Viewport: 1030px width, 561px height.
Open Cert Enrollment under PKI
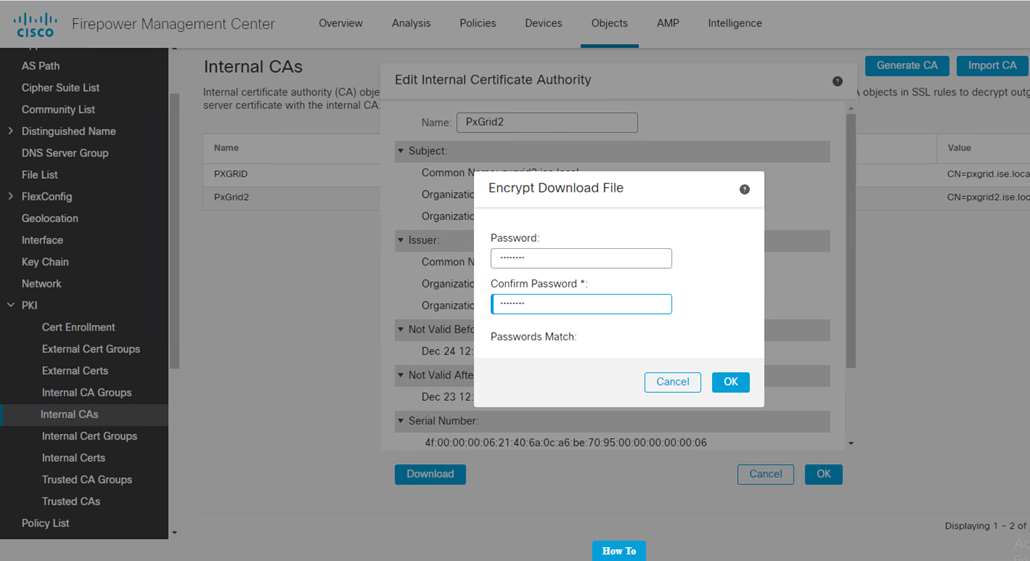tap(78, 327)
